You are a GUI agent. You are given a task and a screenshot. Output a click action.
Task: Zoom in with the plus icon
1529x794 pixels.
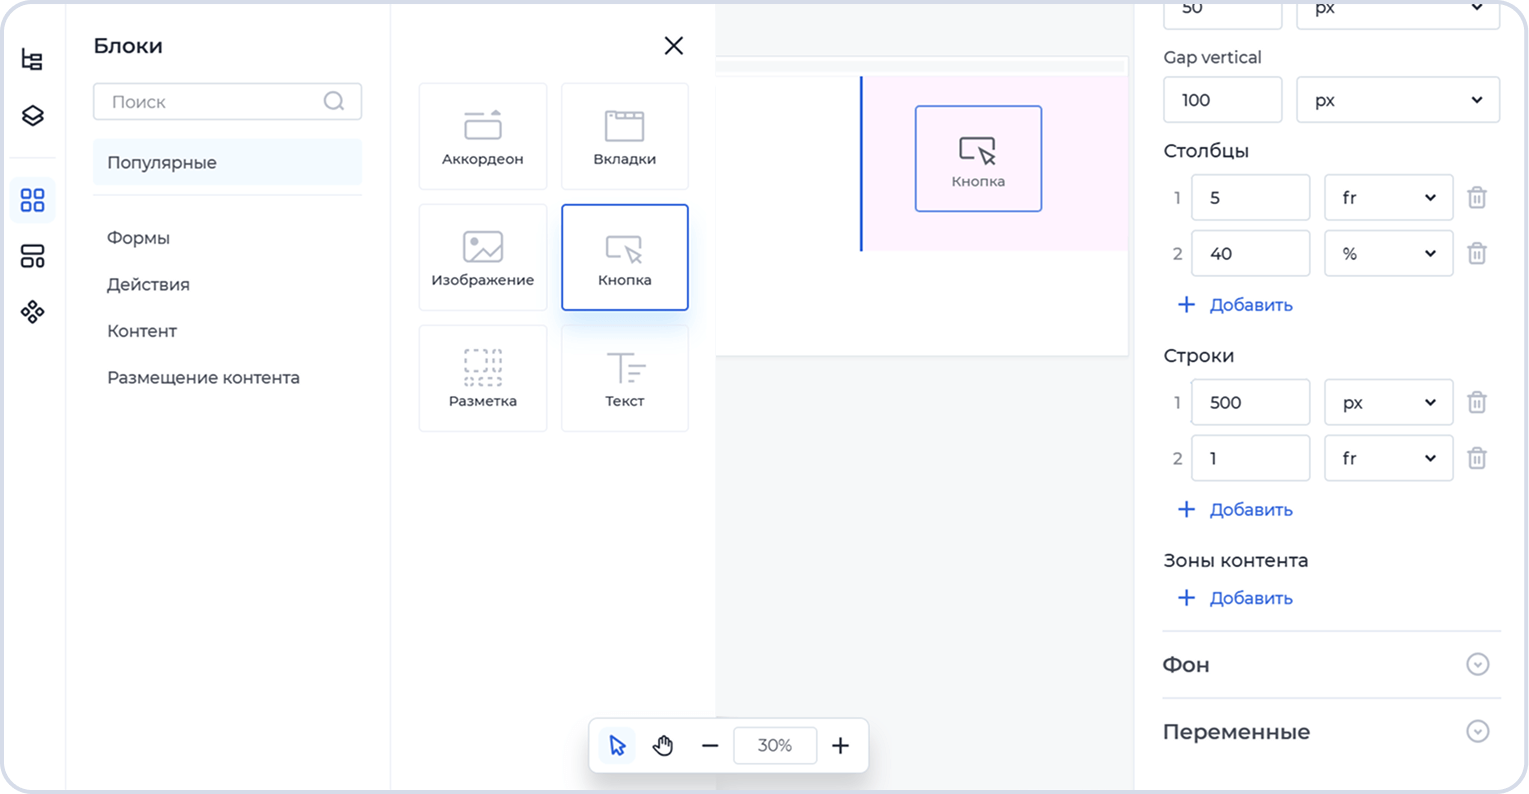pos(840,745)
